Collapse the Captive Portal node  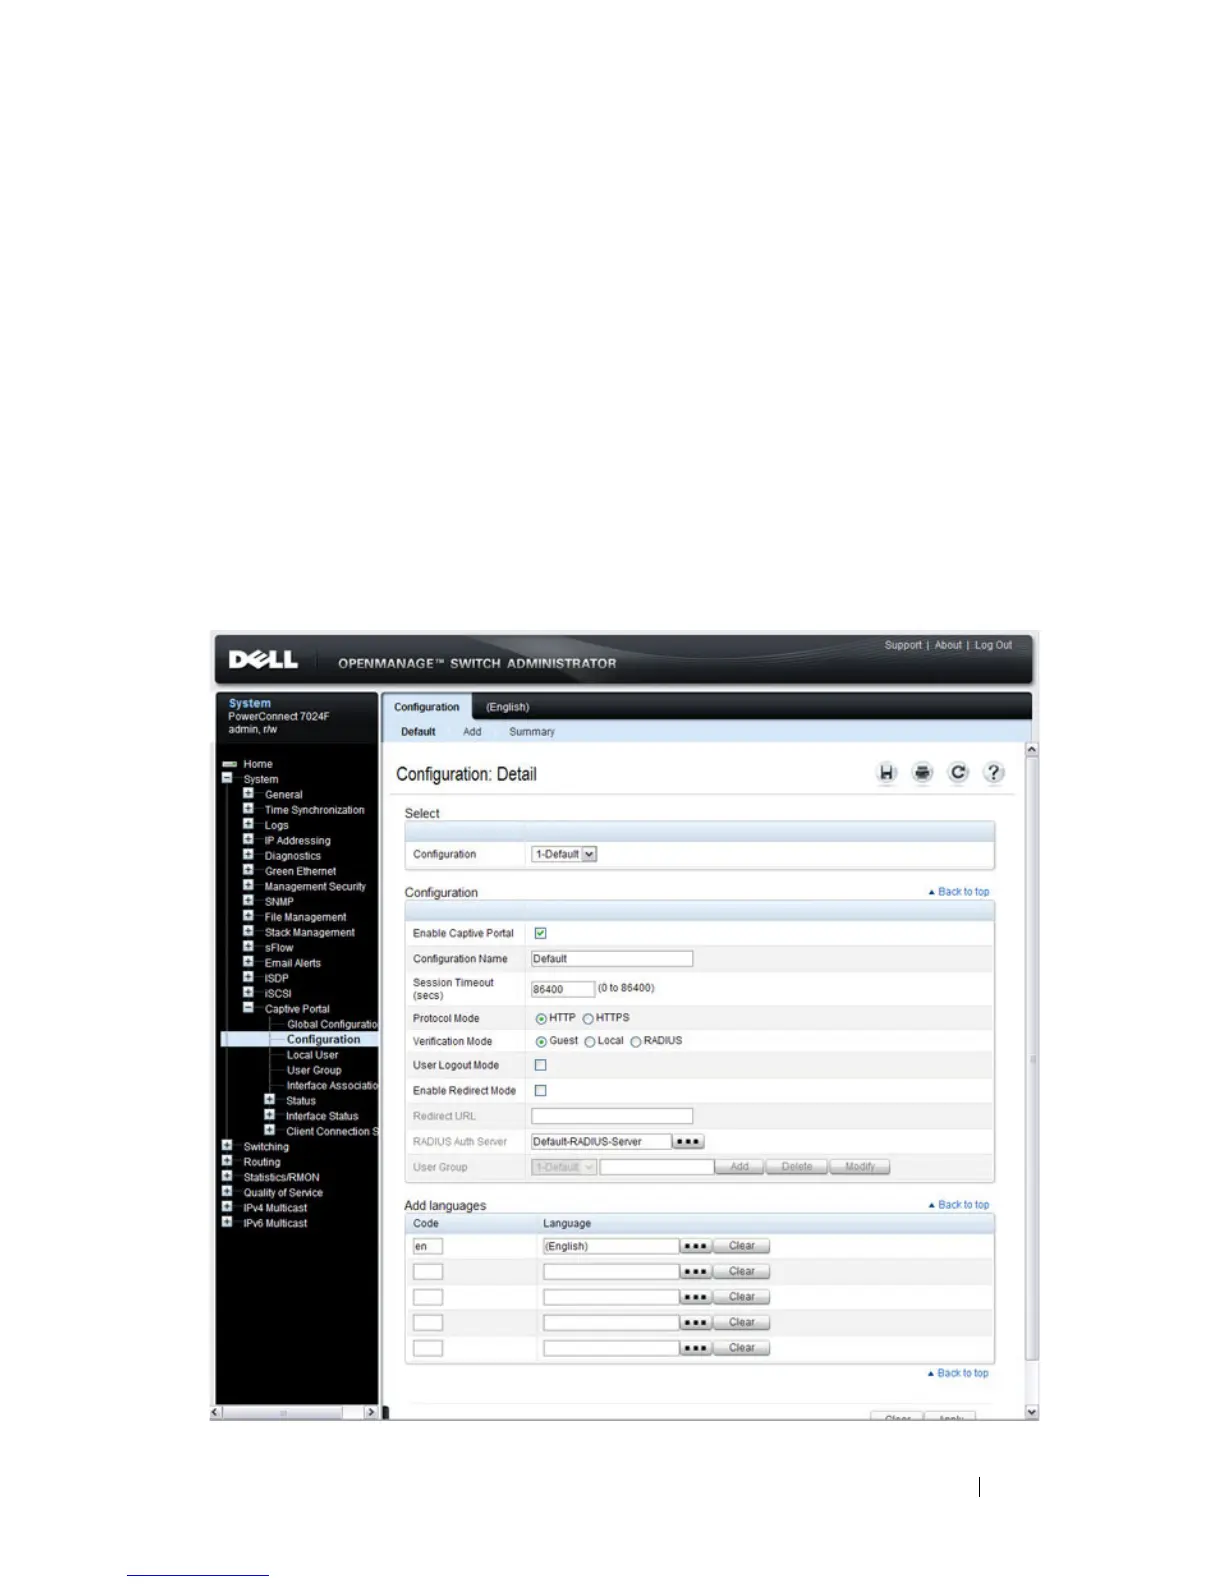coord(248,1007)
